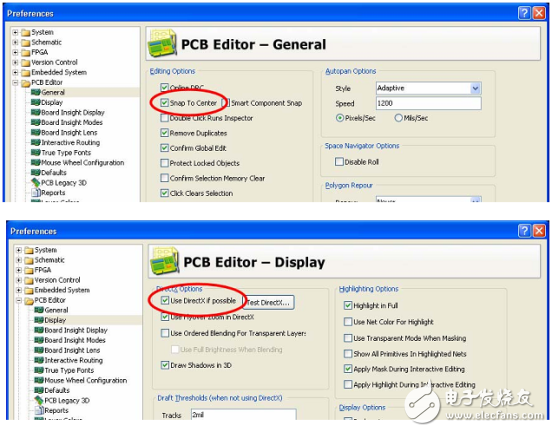Select Display page in upper tree
The image size is (552, 432).
(52, 102)
